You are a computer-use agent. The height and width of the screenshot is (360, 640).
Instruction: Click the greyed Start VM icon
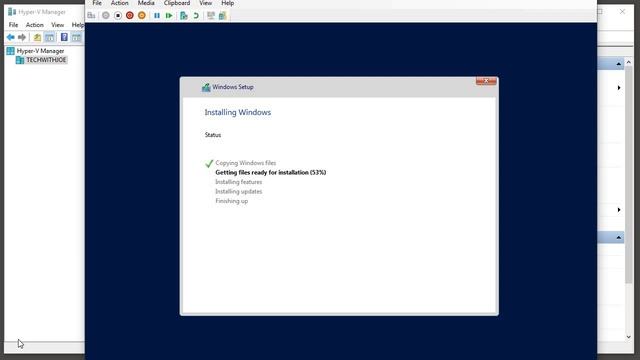(x=106, y=16)
